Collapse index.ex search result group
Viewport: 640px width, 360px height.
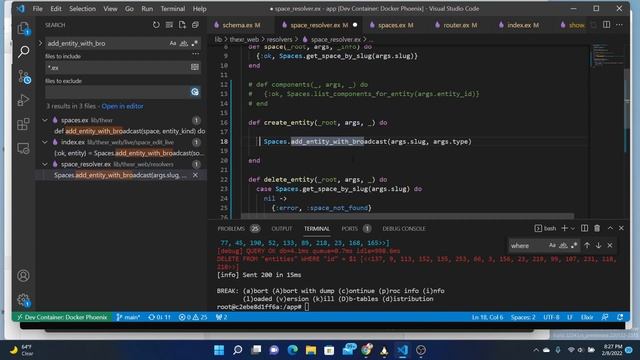click(x=45, y=142)
